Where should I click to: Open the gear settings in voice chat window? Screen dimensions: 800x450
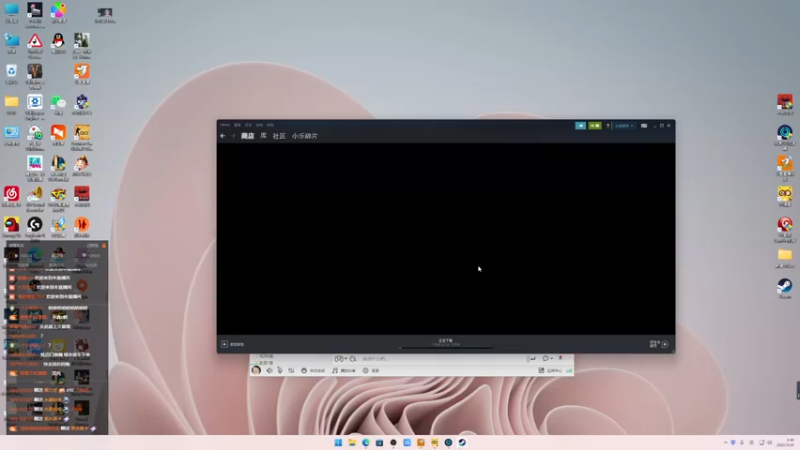coord(365,370)
